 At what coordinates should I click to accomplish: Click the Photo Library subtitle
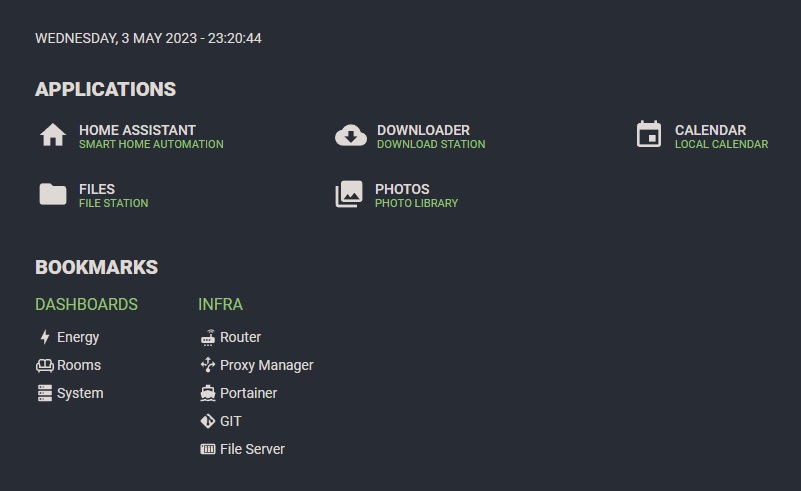416,203
